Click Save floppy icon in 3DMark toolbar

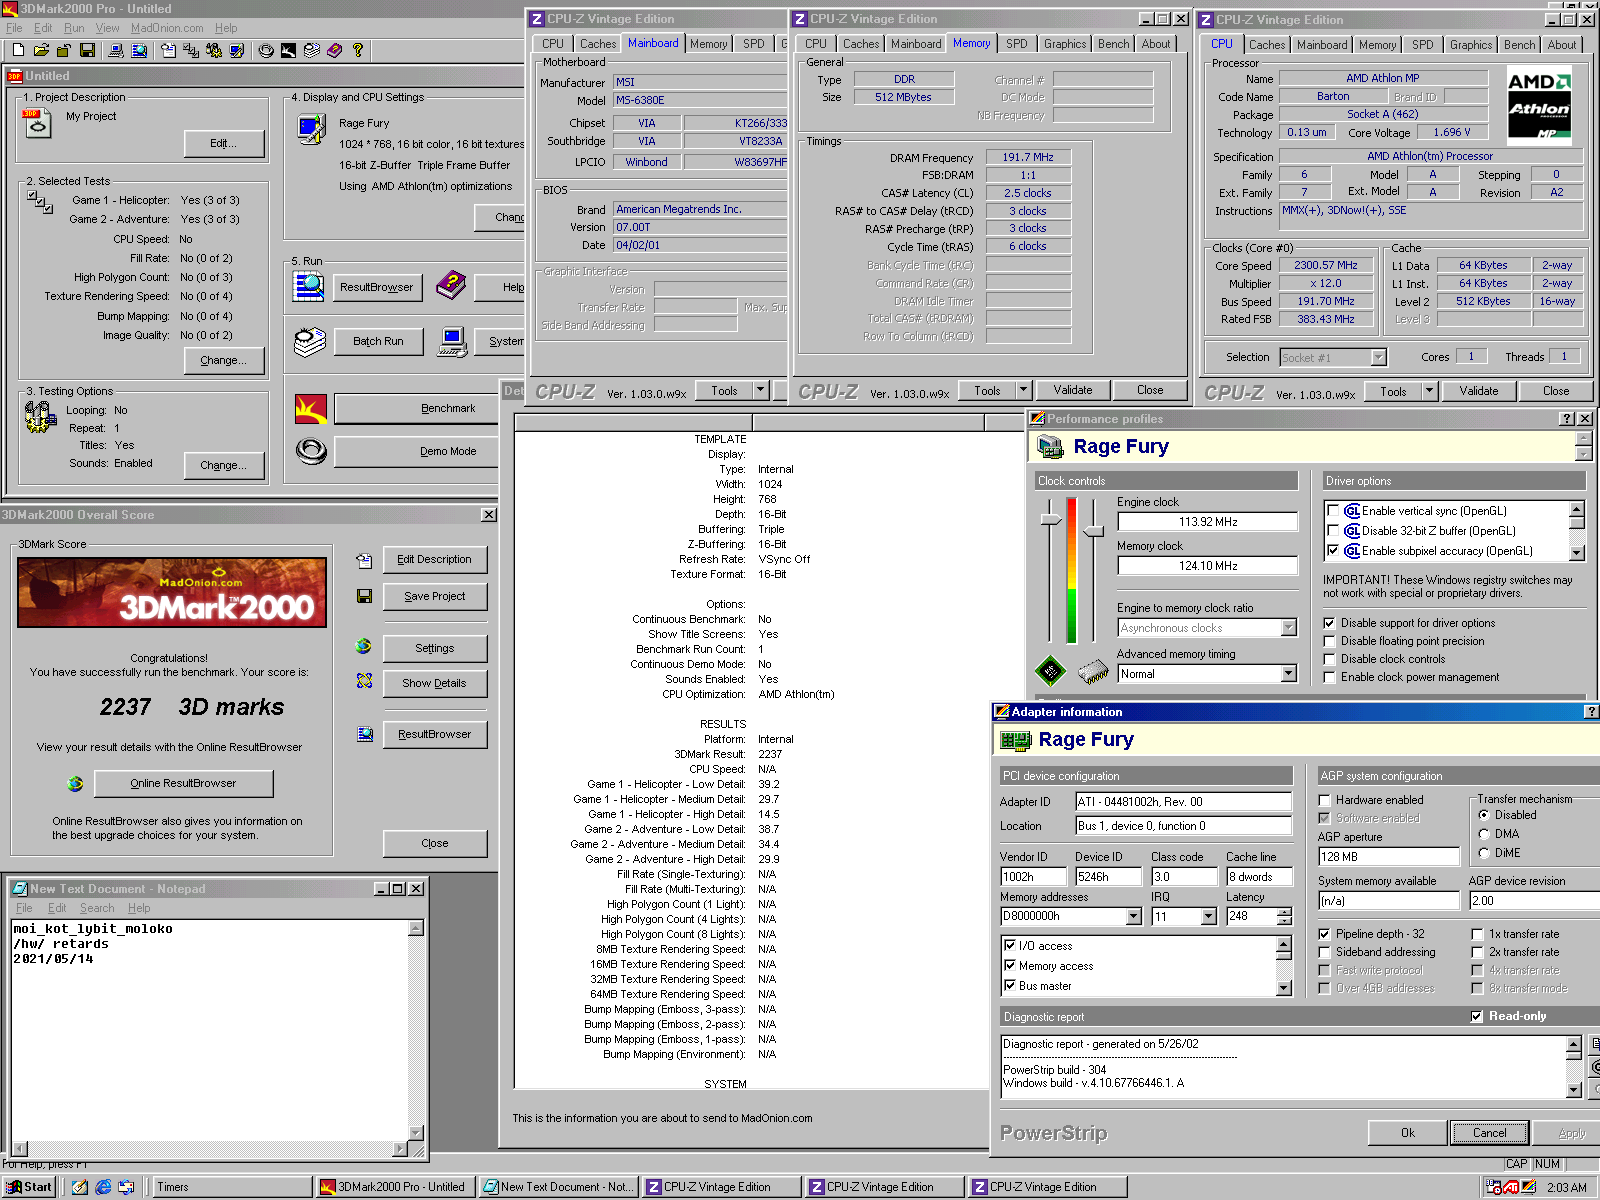point(87,50)
